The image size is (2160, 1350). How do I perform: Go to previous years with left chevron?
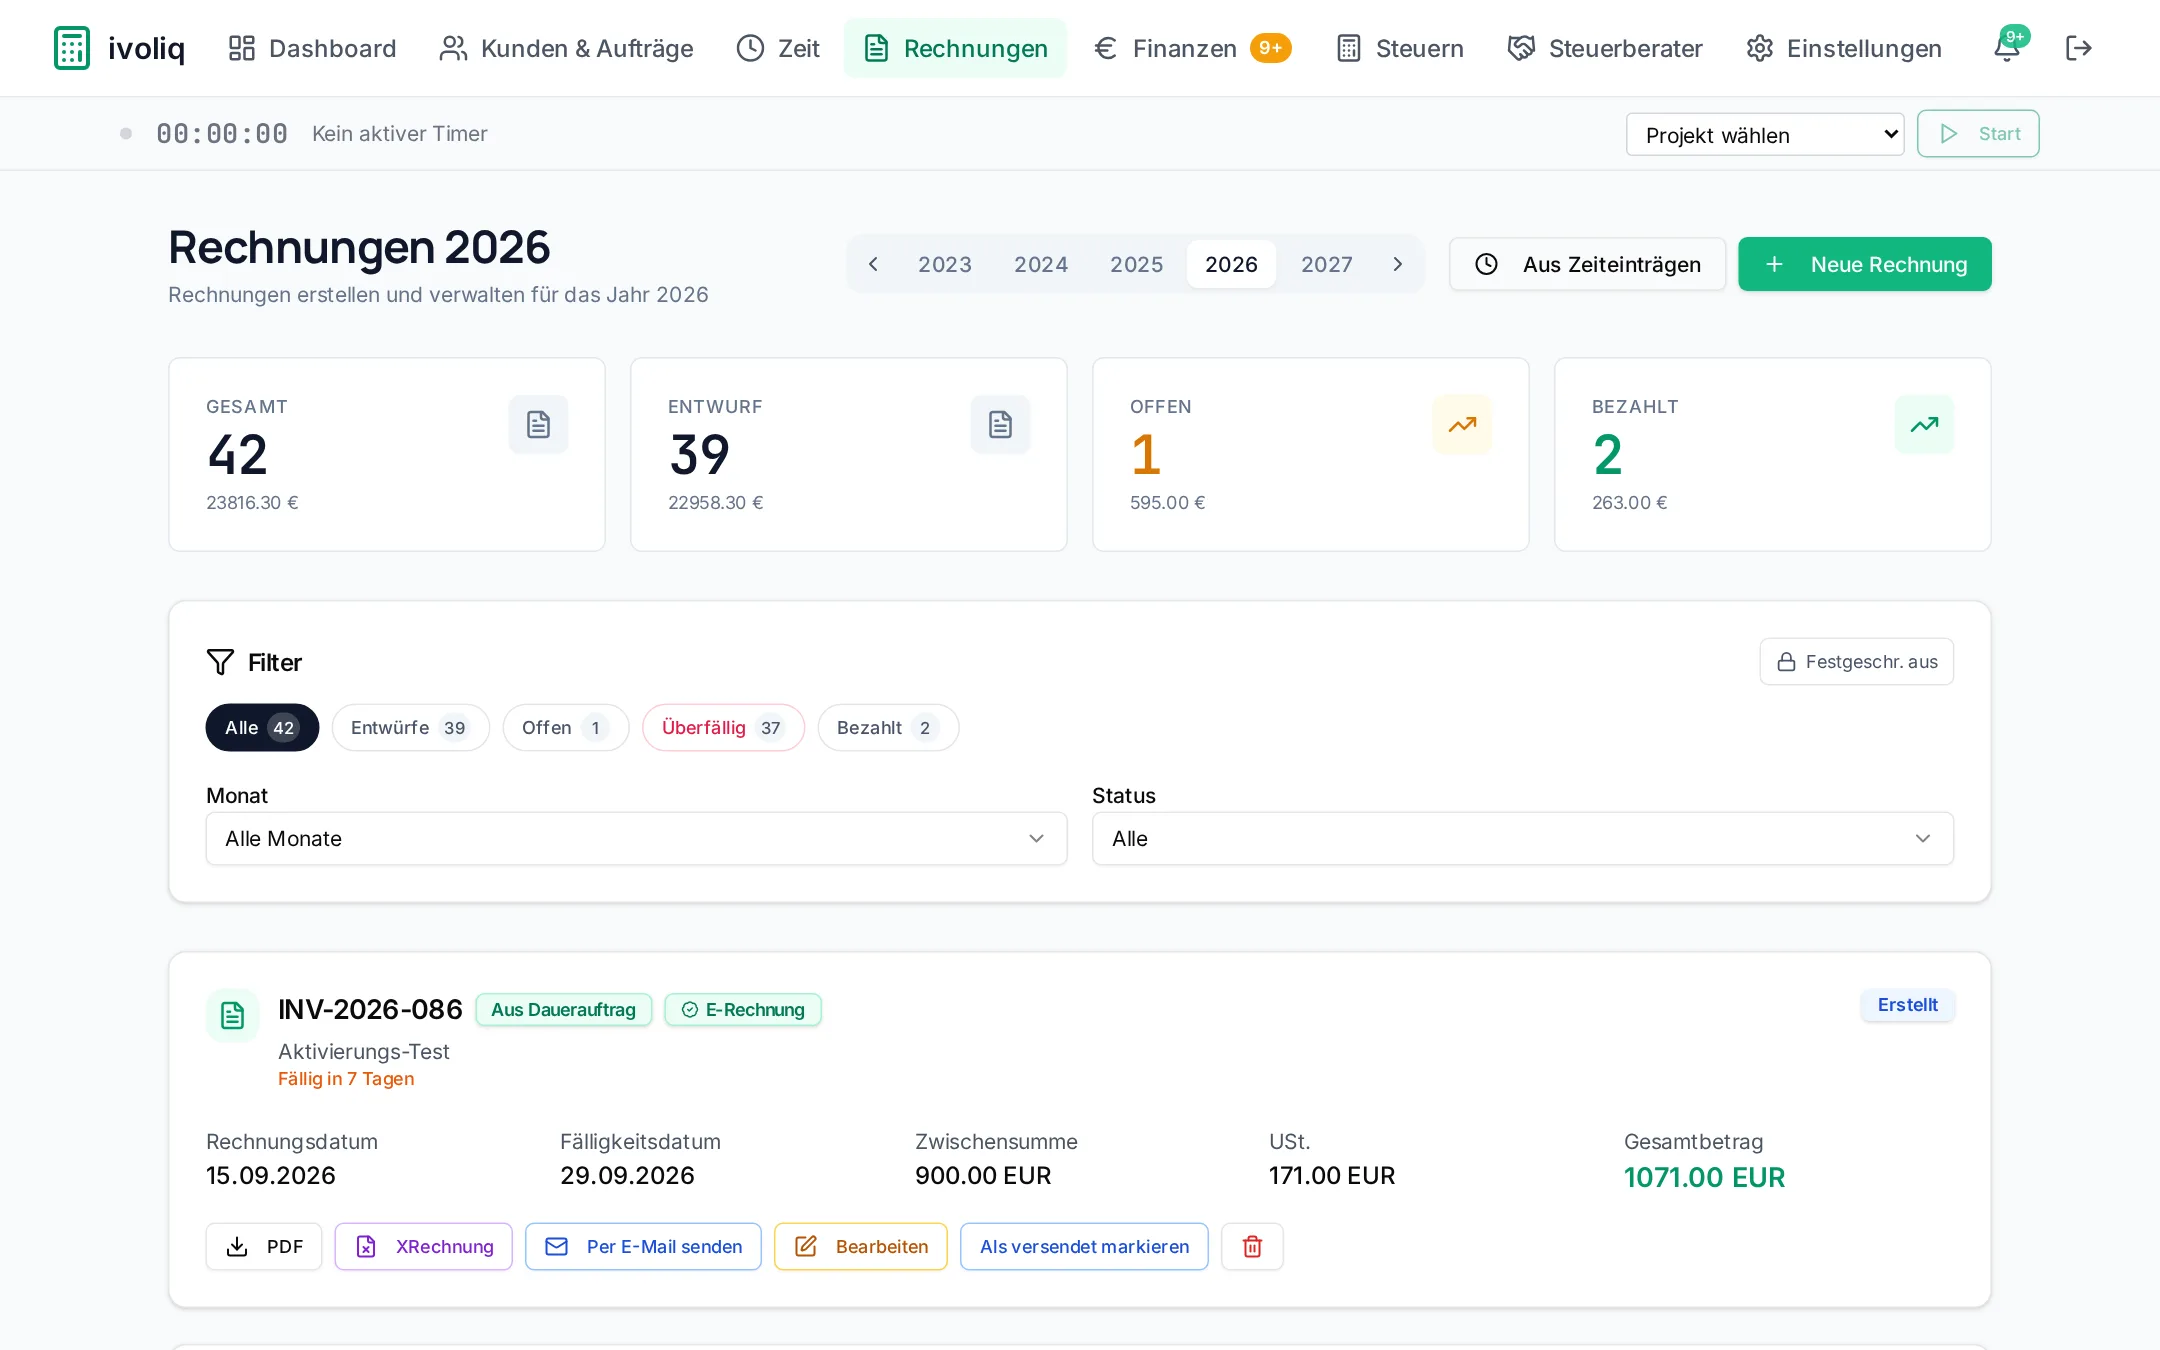(x=873, y=264)
